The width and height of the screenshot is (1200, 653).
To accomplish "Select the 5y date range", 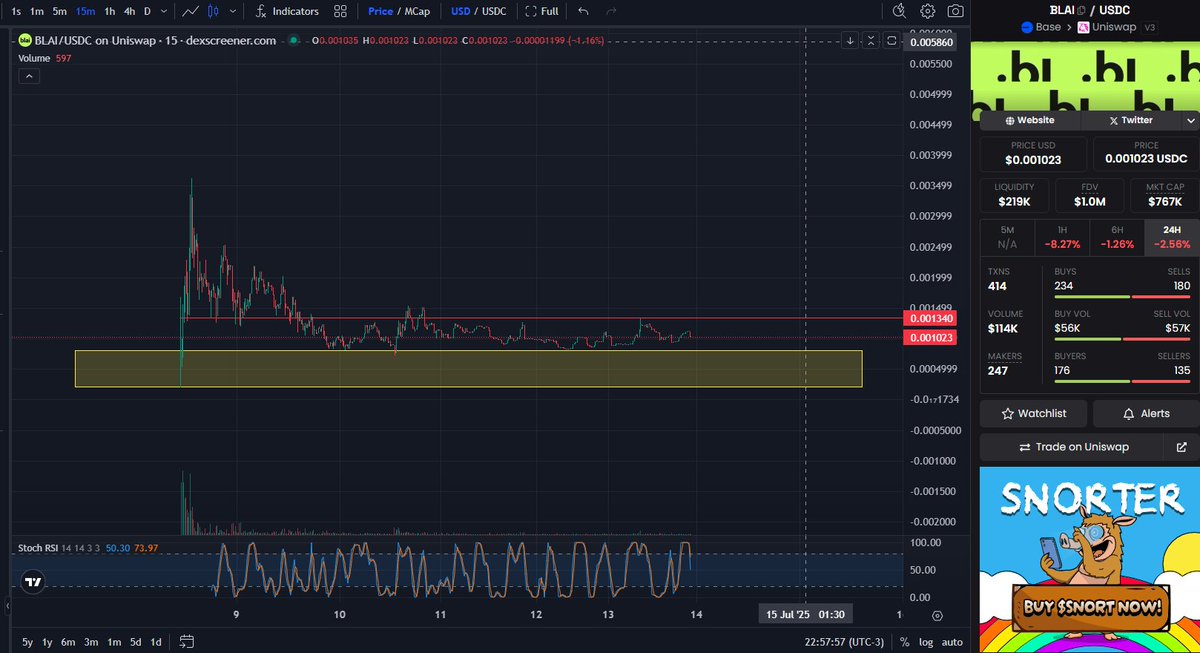I will [27, 642].
